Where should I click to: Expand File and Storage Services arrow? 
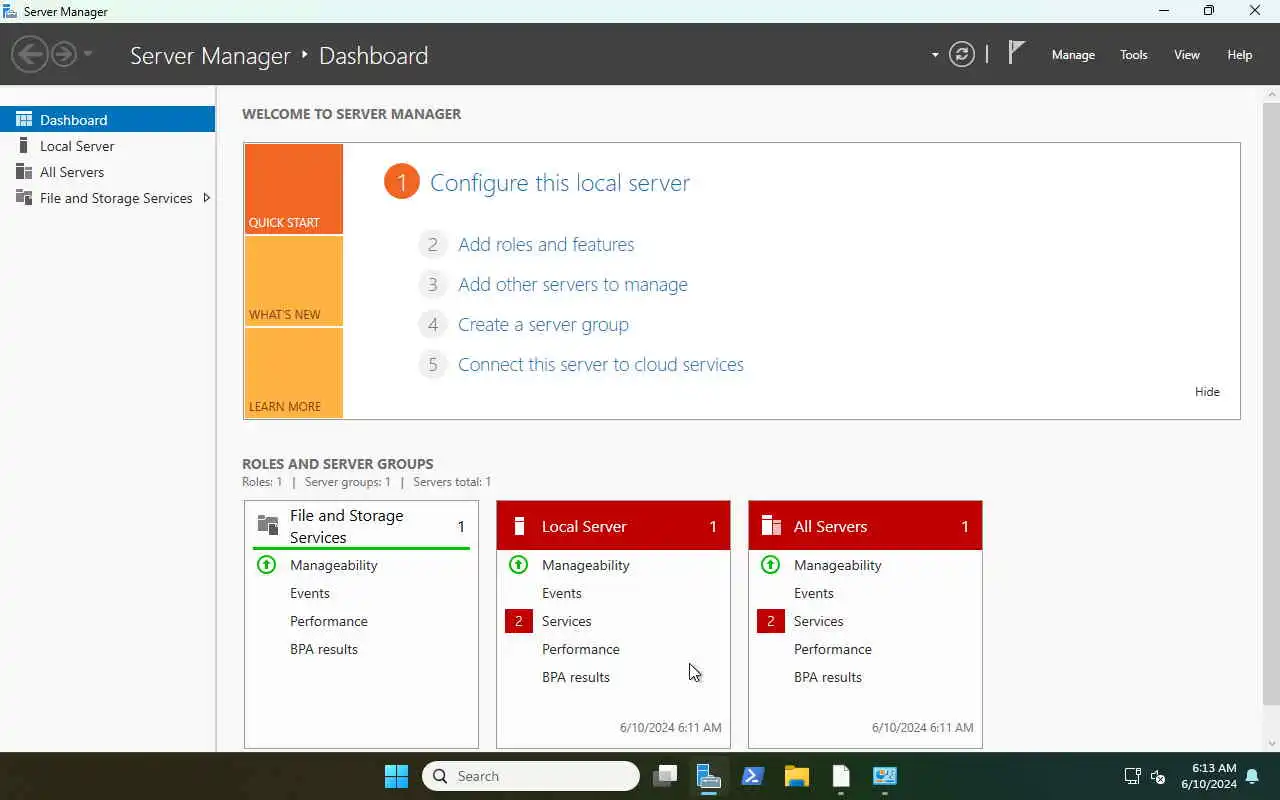coord(206,197)
